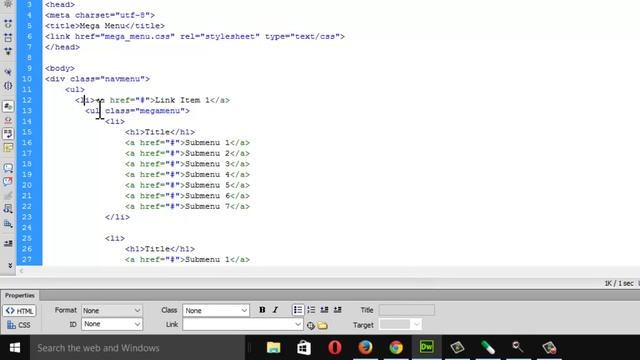The height and width of the screenshot is (360, 640).
Task: Open Google Chrome from taskbar
Action: click(x=396, y=348)
